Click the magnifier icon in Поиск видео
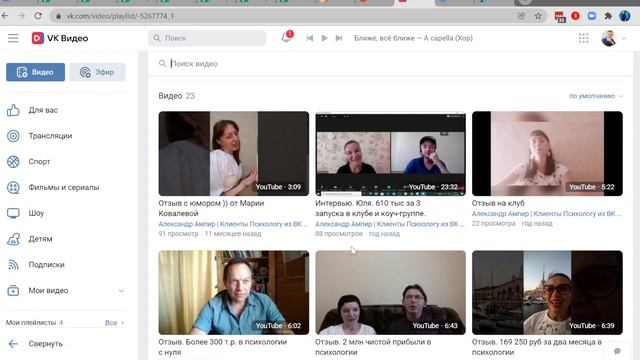640x360 pixels. click(162, 63)
